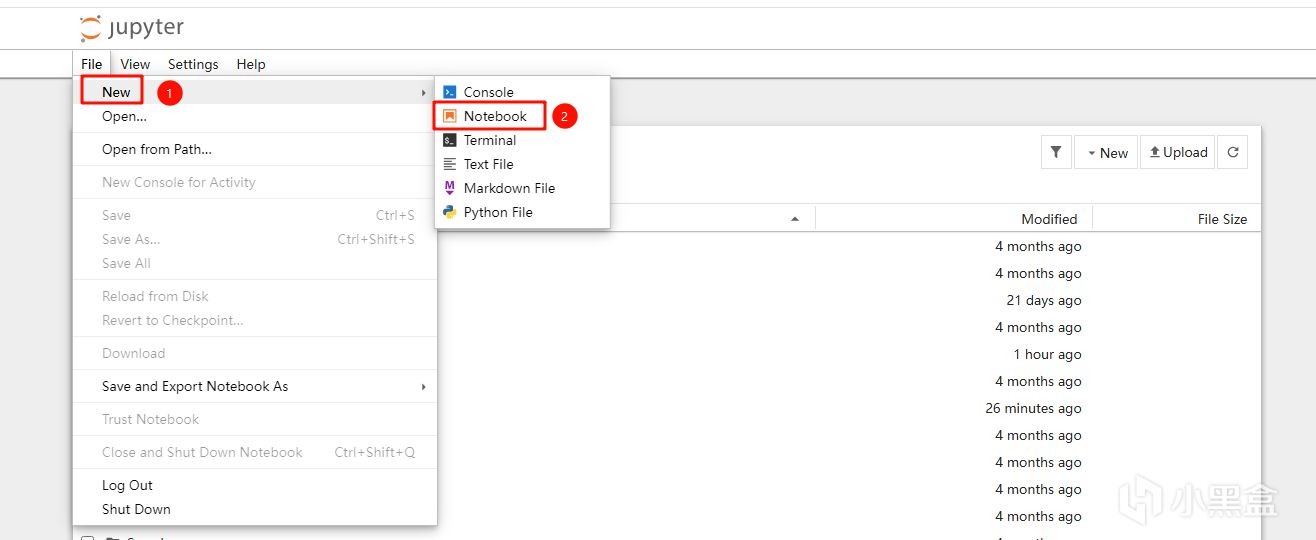The height and width of the screenshot is (540, 1316).
Task: Click the Terminal icon in submenu
Action: 450,140
